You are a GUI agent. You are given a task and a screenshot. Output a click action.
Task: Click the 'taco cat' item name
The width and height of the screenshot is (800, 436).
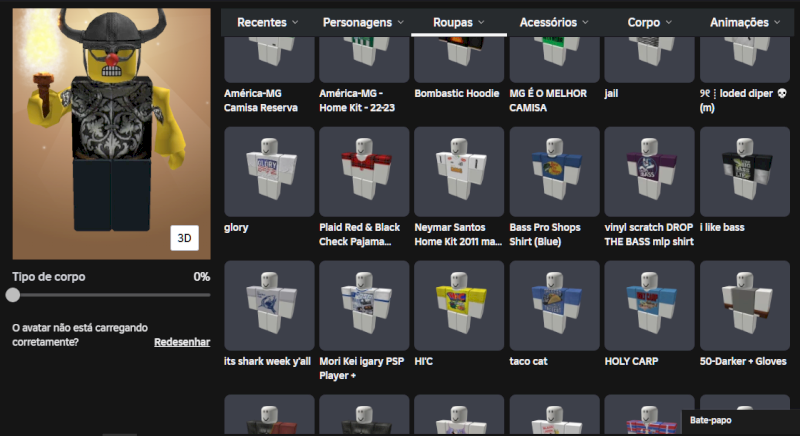528,362
